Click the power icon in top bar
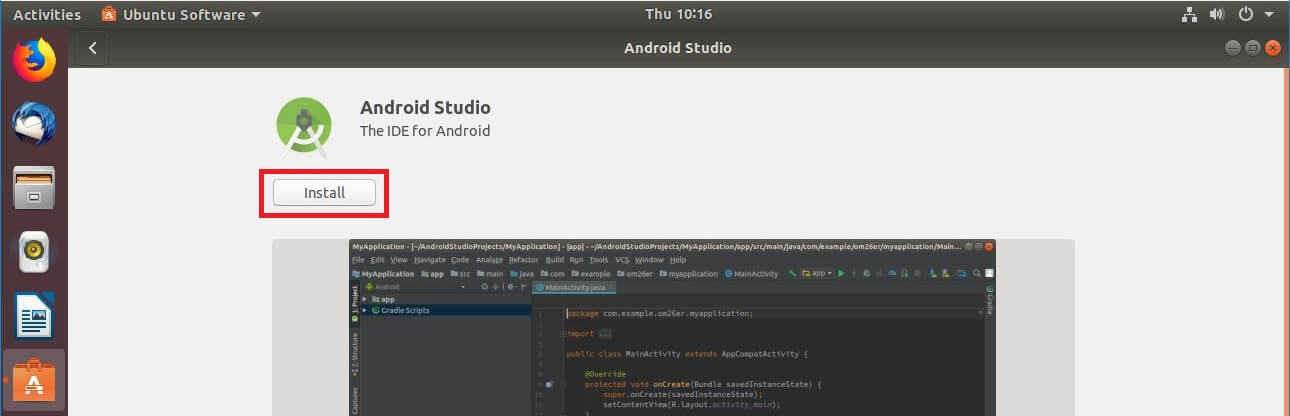 (x=1246, y=14)
